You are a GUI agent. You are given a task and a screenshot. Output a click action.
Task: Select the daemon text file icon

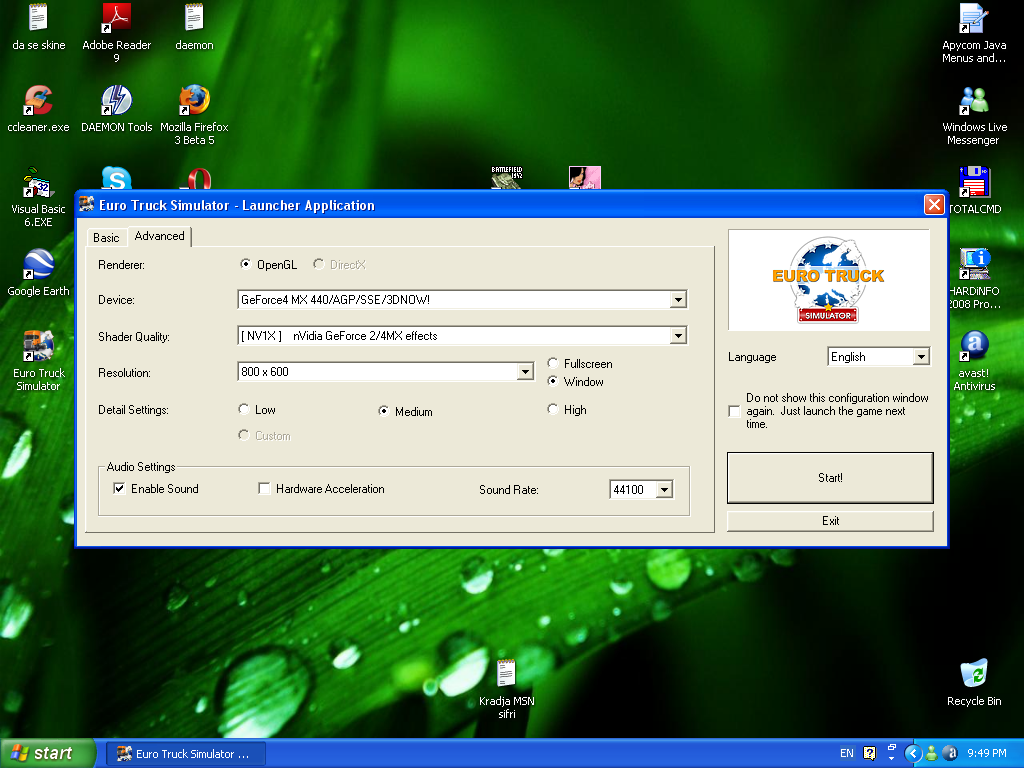pyautogui.click(x=194, y=27)
